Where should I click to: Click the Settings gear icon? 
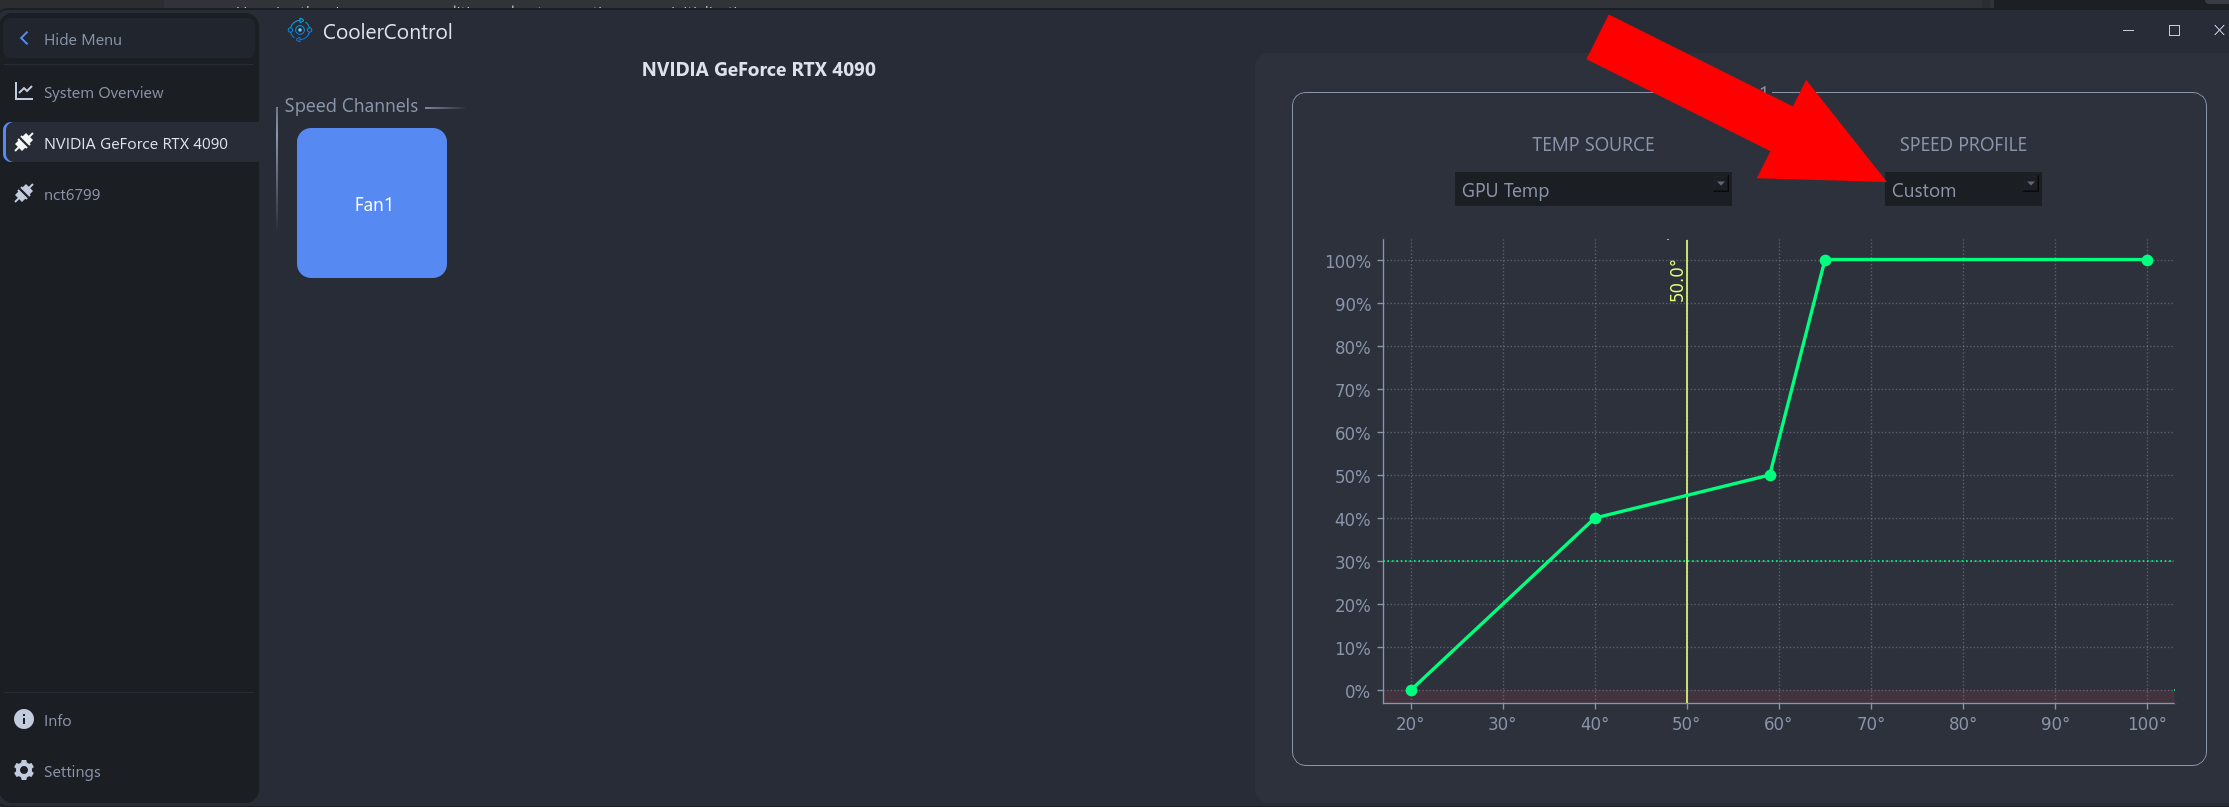click(24, 771)
